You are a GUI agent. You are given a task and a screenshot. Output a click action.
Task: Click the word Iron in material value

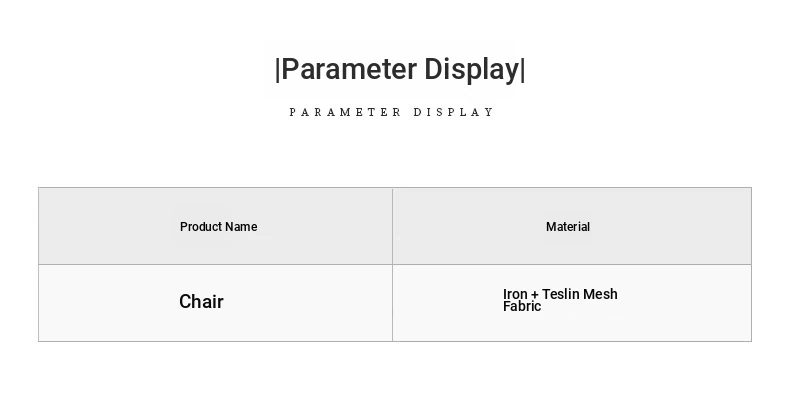(515, 294)
